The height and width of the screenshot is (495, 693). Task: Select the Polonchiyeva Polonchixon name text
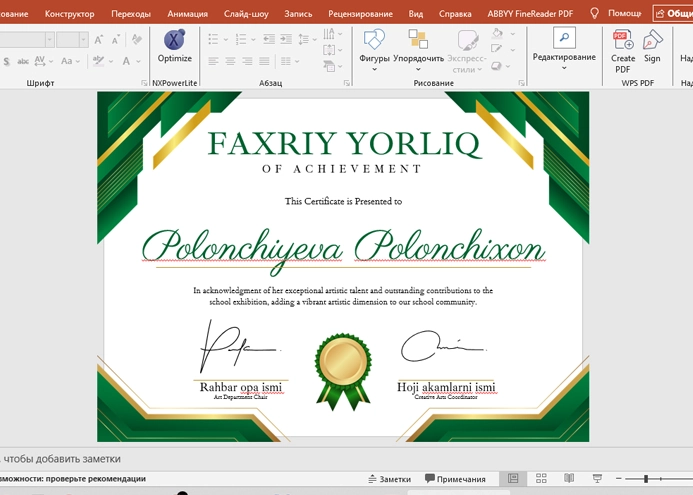tap(343, 250)
